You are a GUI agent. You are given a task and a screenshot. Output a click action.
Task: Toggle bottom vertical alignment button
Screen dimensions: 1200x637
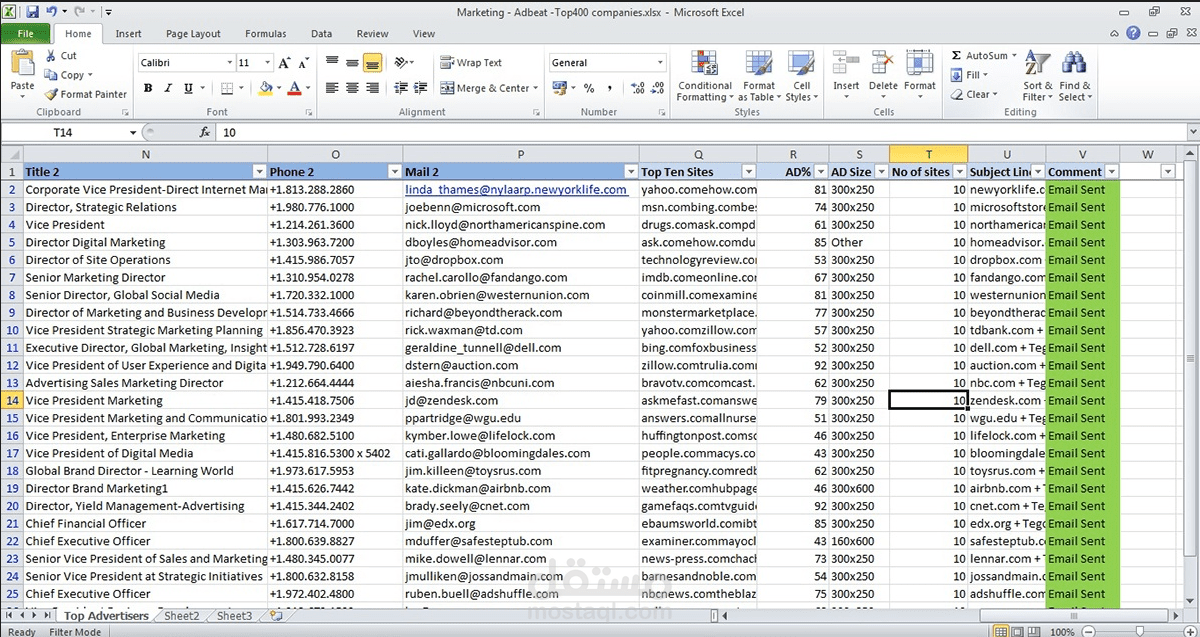click(372, 63)
